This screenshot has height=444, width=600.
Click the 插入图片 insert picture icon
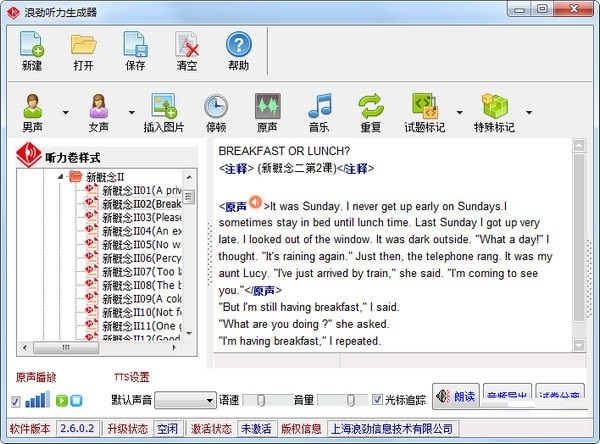tap(164, 114)
